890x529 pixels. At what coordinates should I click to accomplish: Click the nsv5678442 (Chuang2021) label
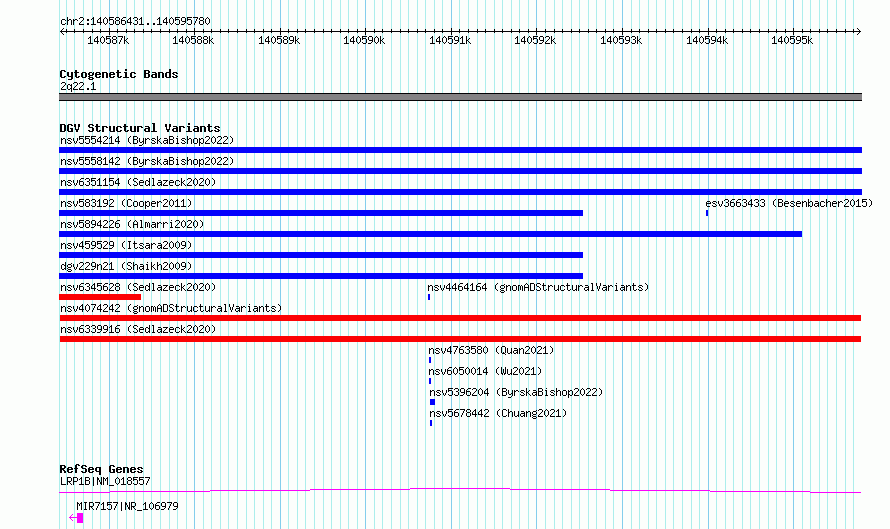tap(498, 413)
